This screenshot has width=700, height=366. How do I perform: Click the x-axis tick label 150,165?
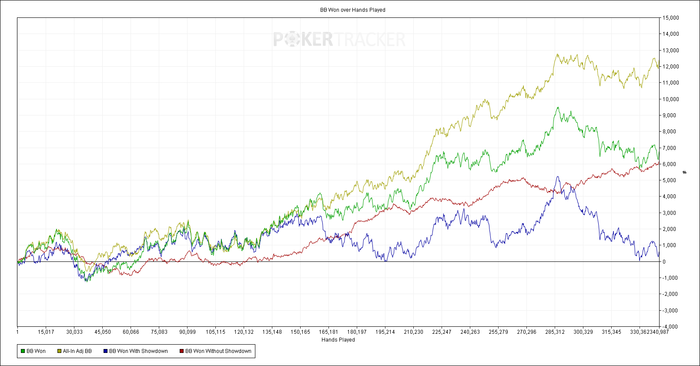(300, 332)
